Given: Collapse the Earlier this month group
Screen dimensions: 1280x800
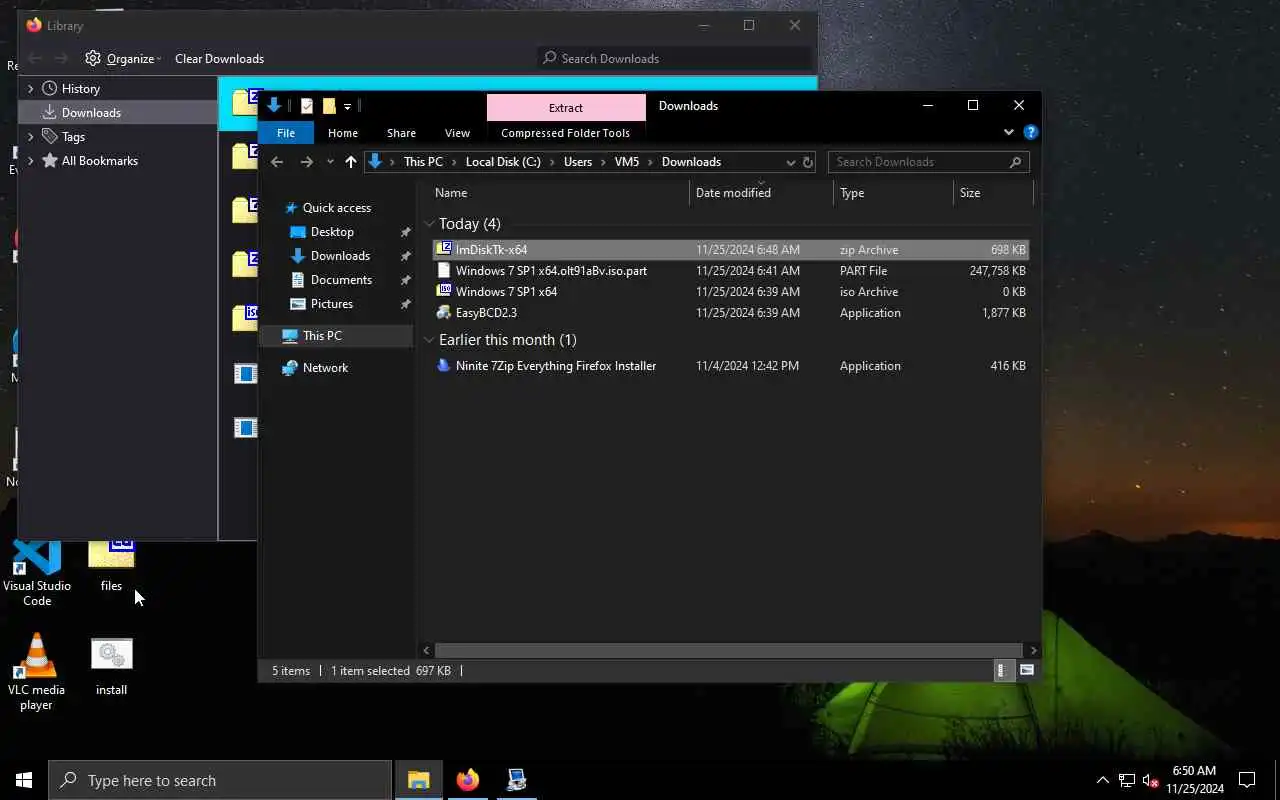Looking at the screenshot, I should point(429,340).
